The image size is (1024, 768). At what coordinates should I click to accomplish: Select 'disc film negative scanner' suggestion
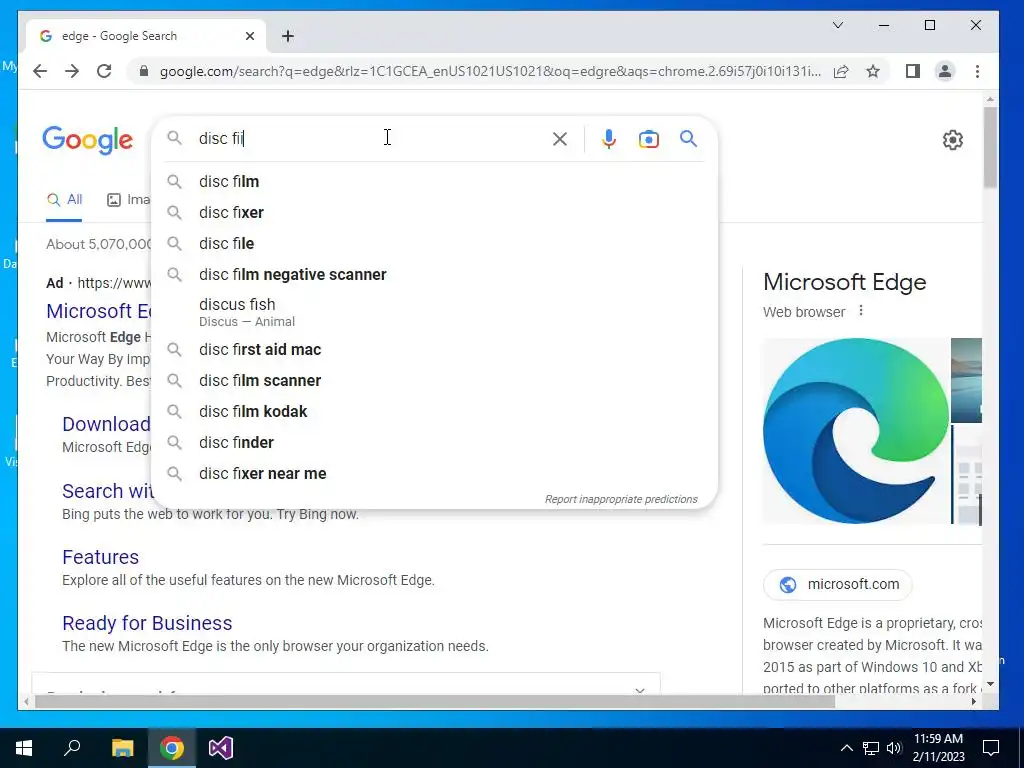[x=434, y=274]
